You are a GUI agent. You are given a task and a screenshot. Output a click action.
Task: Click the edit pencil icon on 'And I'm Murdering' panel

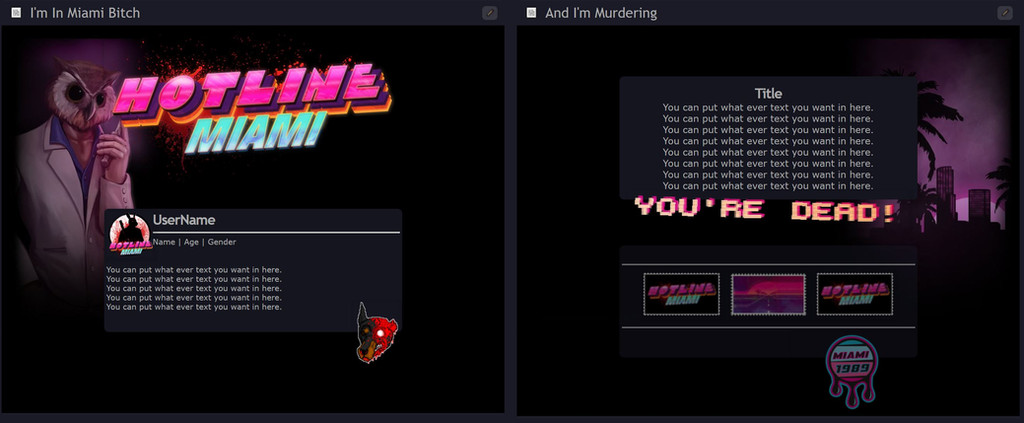(x=1005, y=13)
